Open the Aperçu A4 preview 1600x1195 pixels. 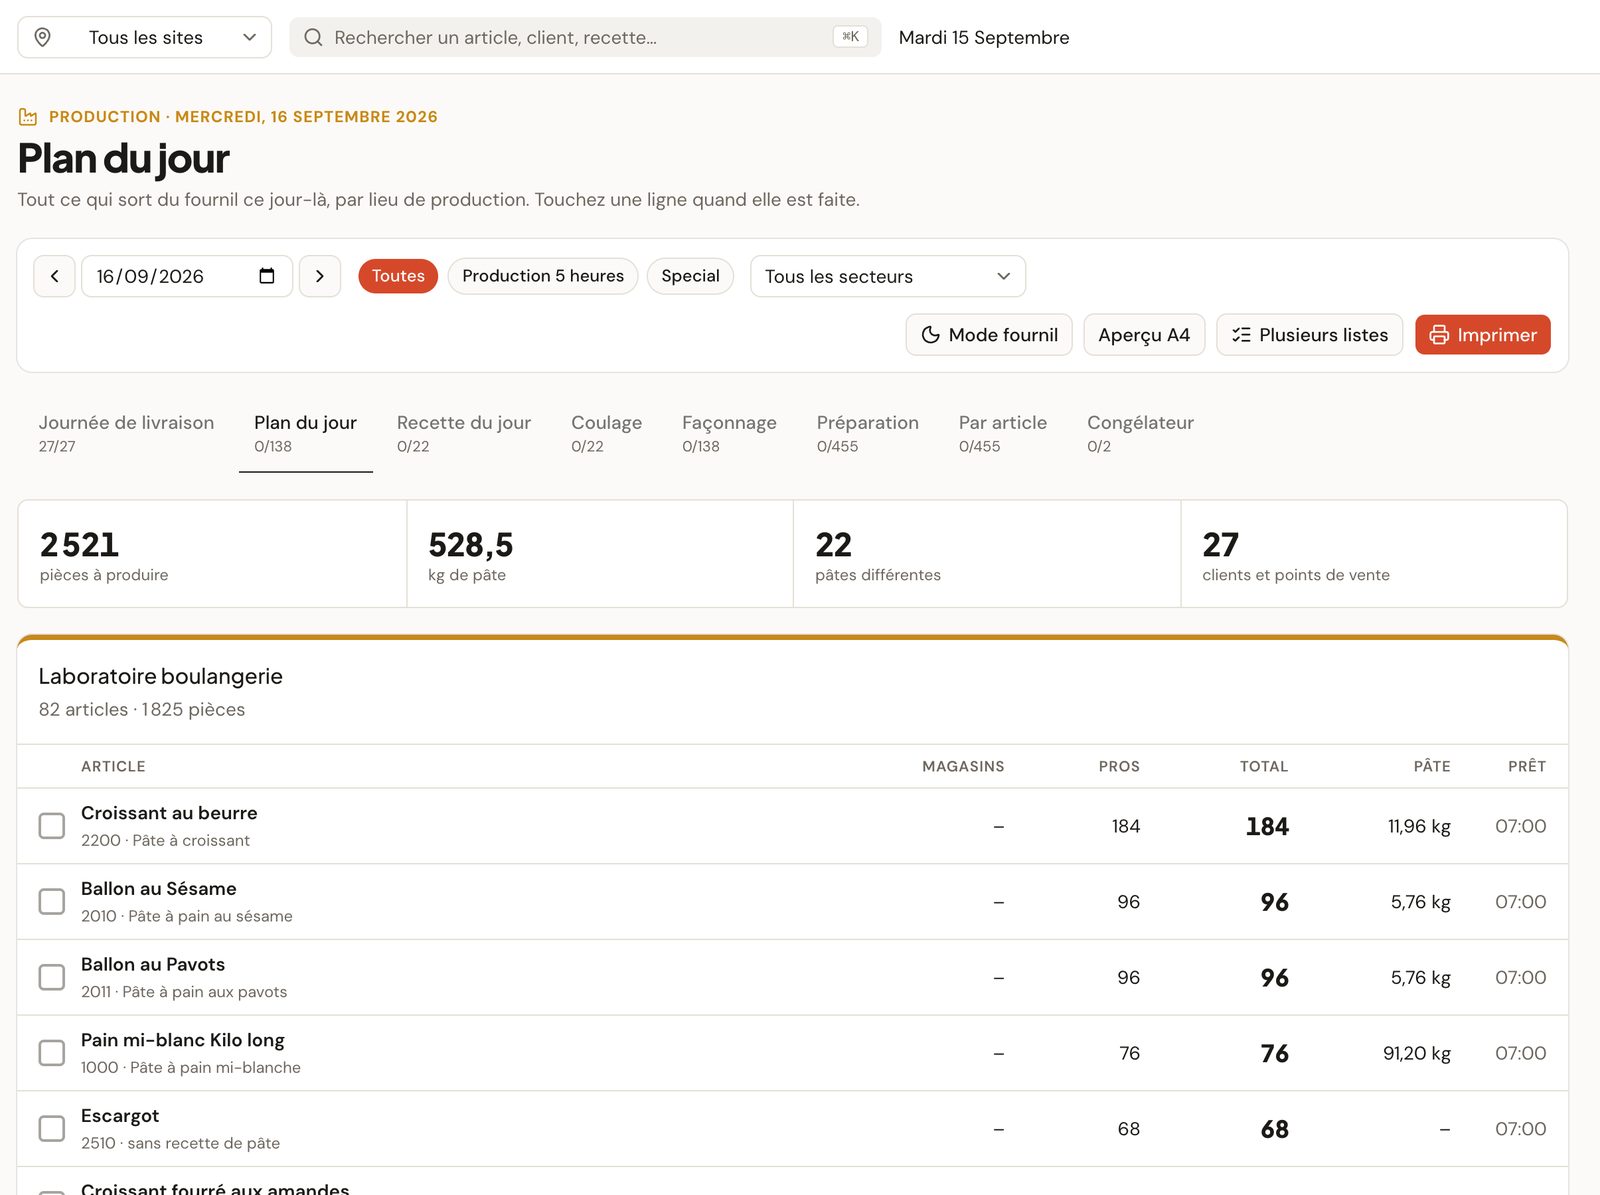[1144, 335]
